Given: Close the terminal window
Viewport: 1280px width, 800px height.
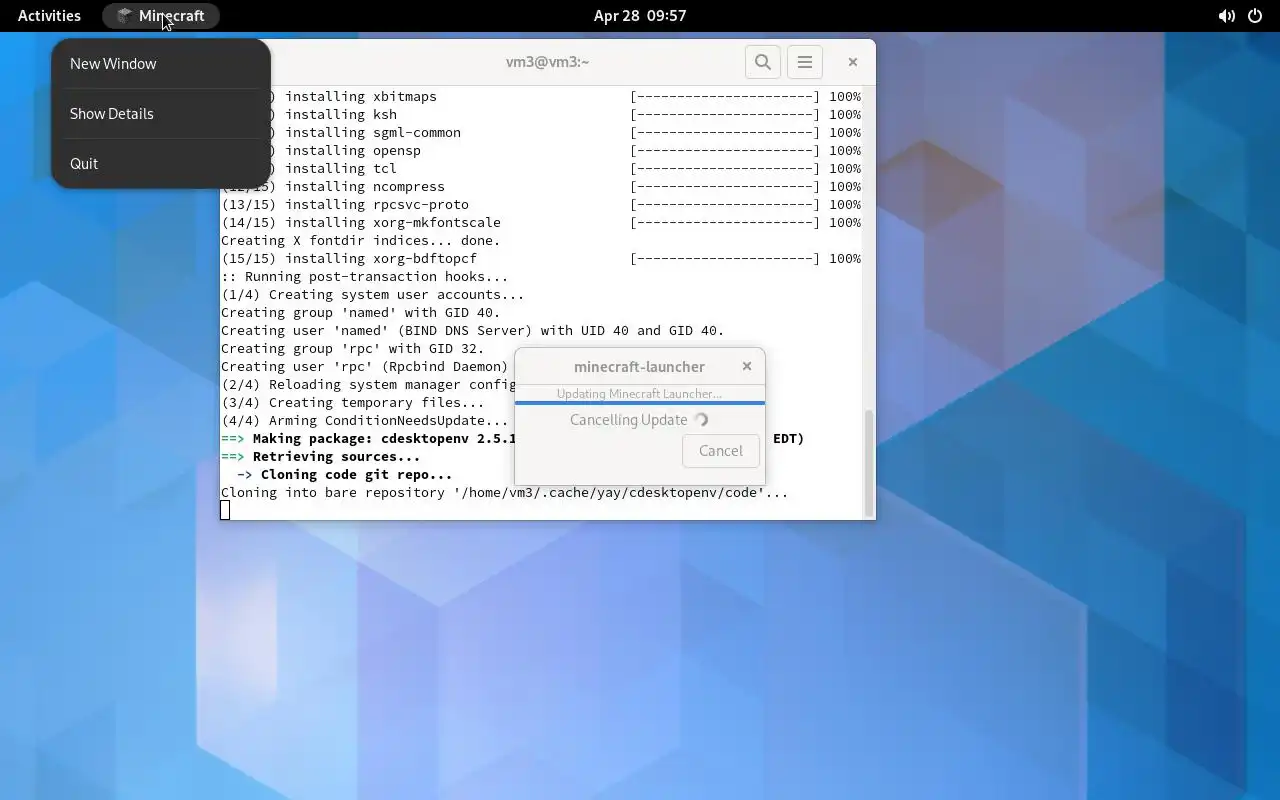Looking at the screenshot, I should pos(853,62).
